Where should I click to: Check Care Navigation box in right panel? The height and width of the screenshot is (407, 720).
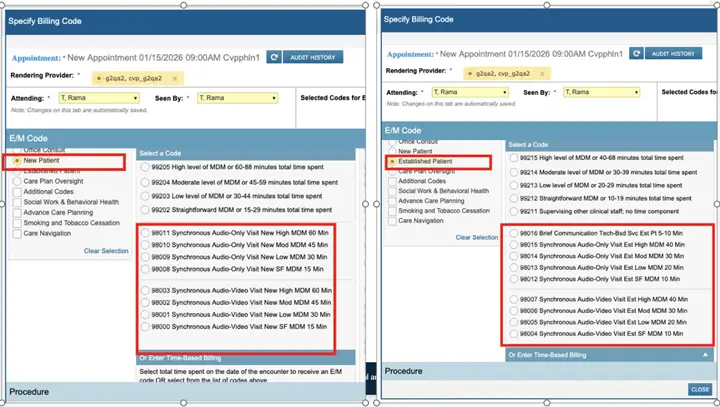pyautogui.click(x=392, y=220)
